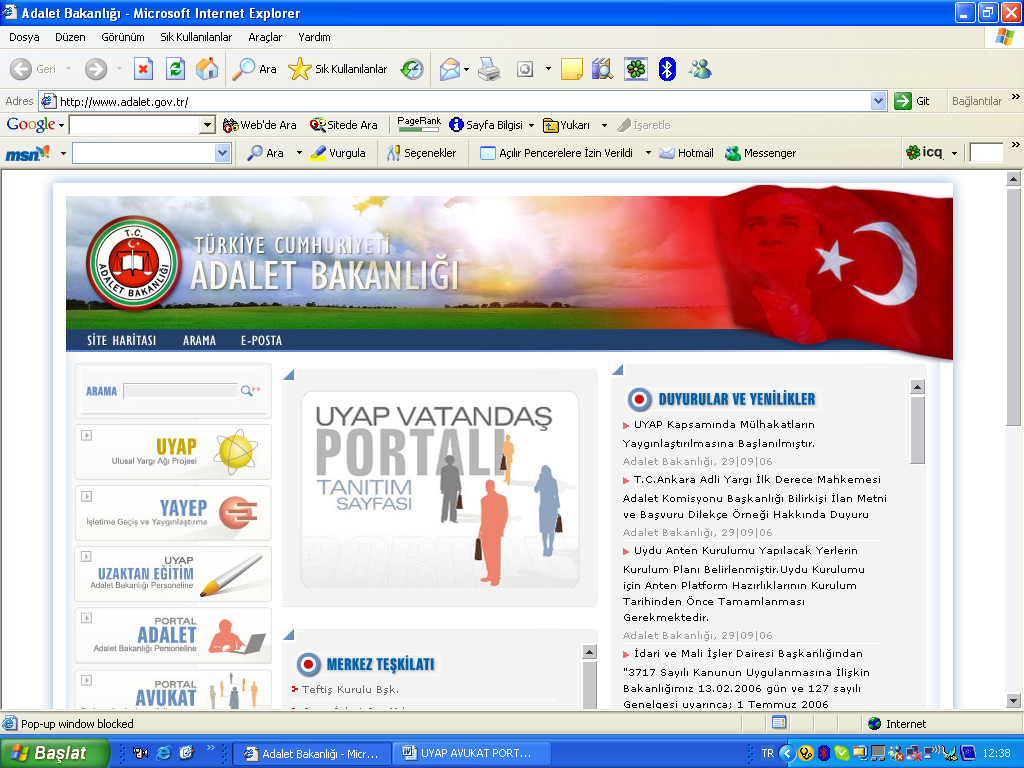The image size is (1024, 768).
Task: Click the TR language indicator in taskbar
Action: (x=767, y=753)
